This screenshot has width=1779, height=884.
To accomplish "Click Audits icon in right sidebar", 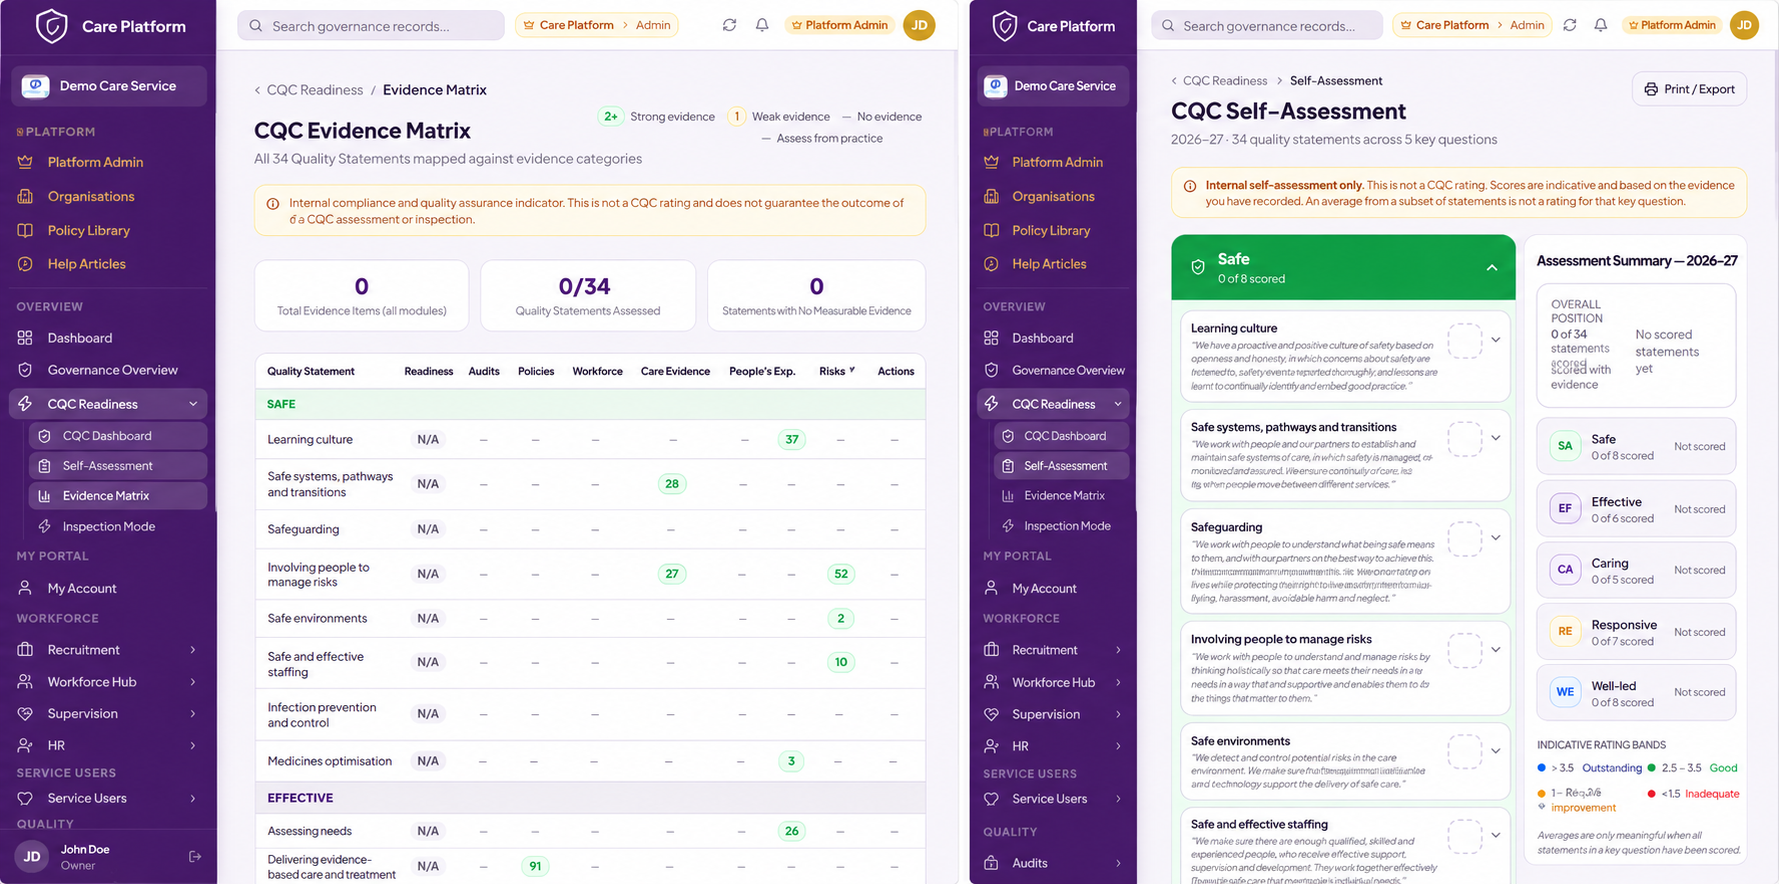I will point(991,863).
